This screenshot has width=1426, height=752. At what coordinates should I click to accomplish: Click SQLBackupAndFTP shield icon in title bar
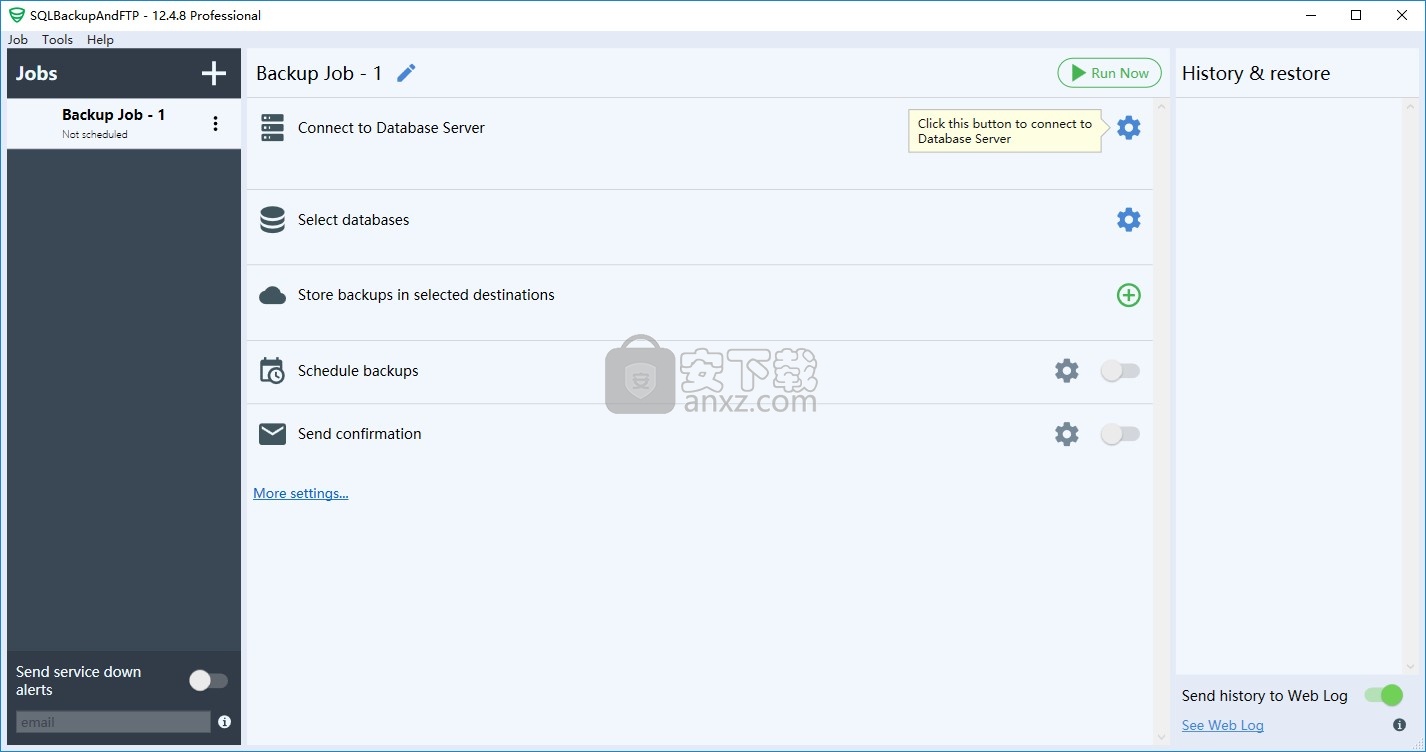[x=16, y=15]
